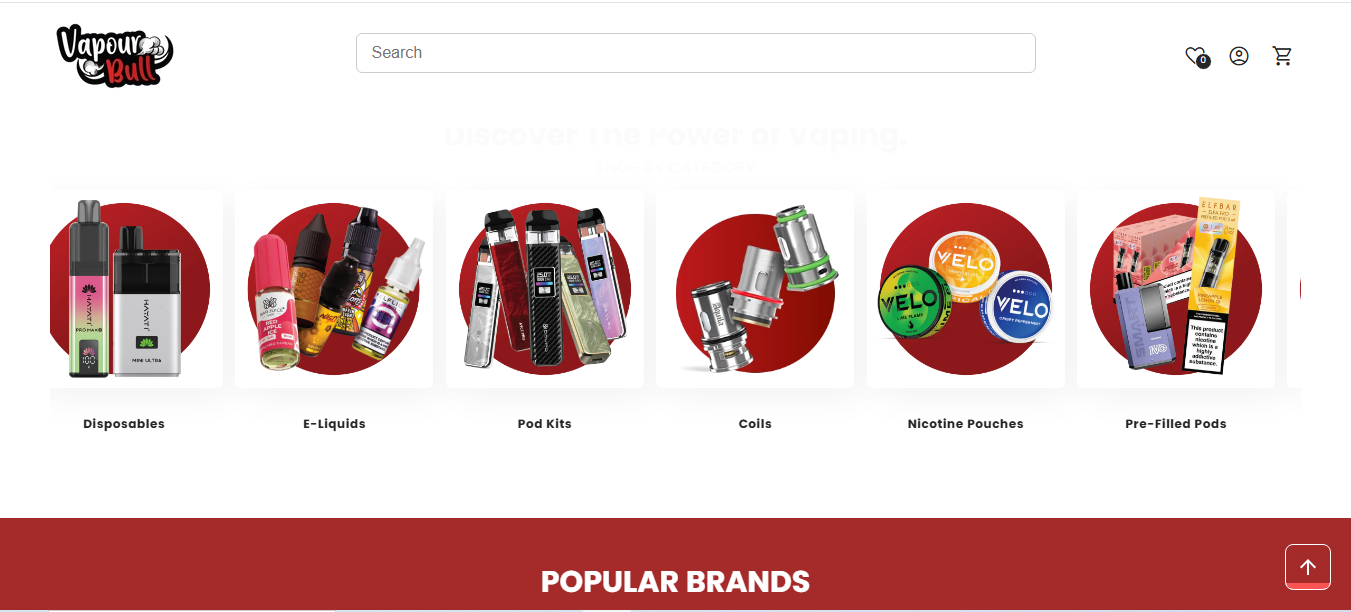This screenshot has height=612, width=1351.
Task: Click the Popular Brands heading
Action: 675,582
